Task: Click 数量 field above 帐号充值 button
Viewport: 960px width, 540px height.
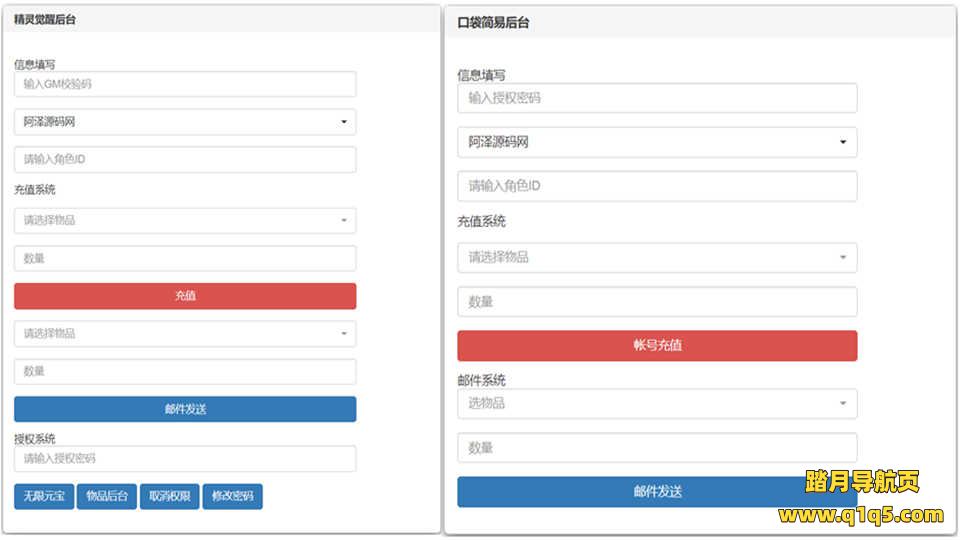Action: [x=657, y=301]
